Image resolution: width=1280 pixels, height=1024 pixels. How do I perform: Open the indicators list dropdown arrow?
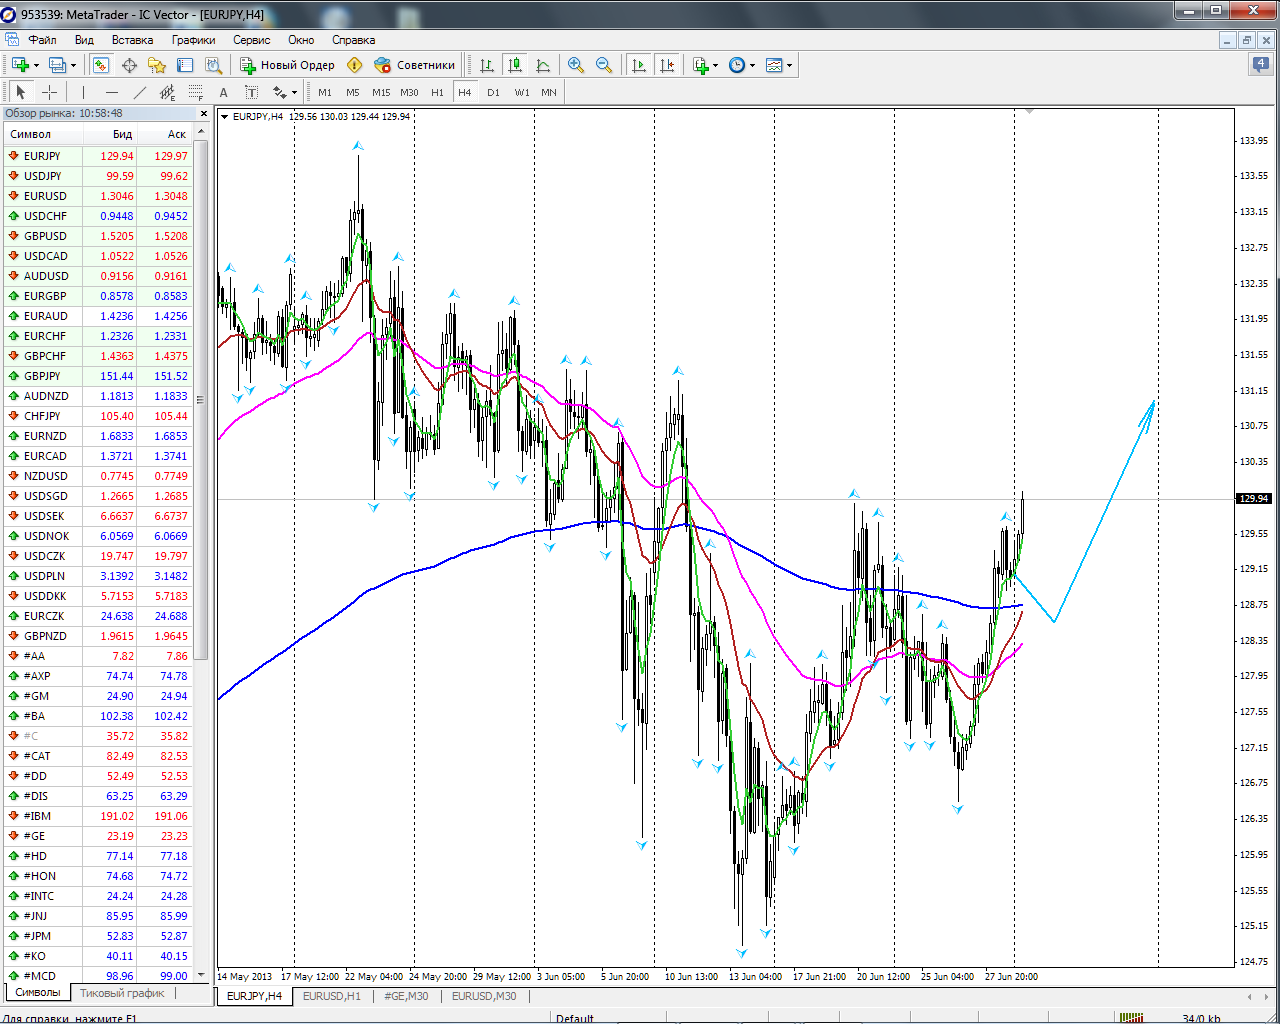[x=715, y=66]
